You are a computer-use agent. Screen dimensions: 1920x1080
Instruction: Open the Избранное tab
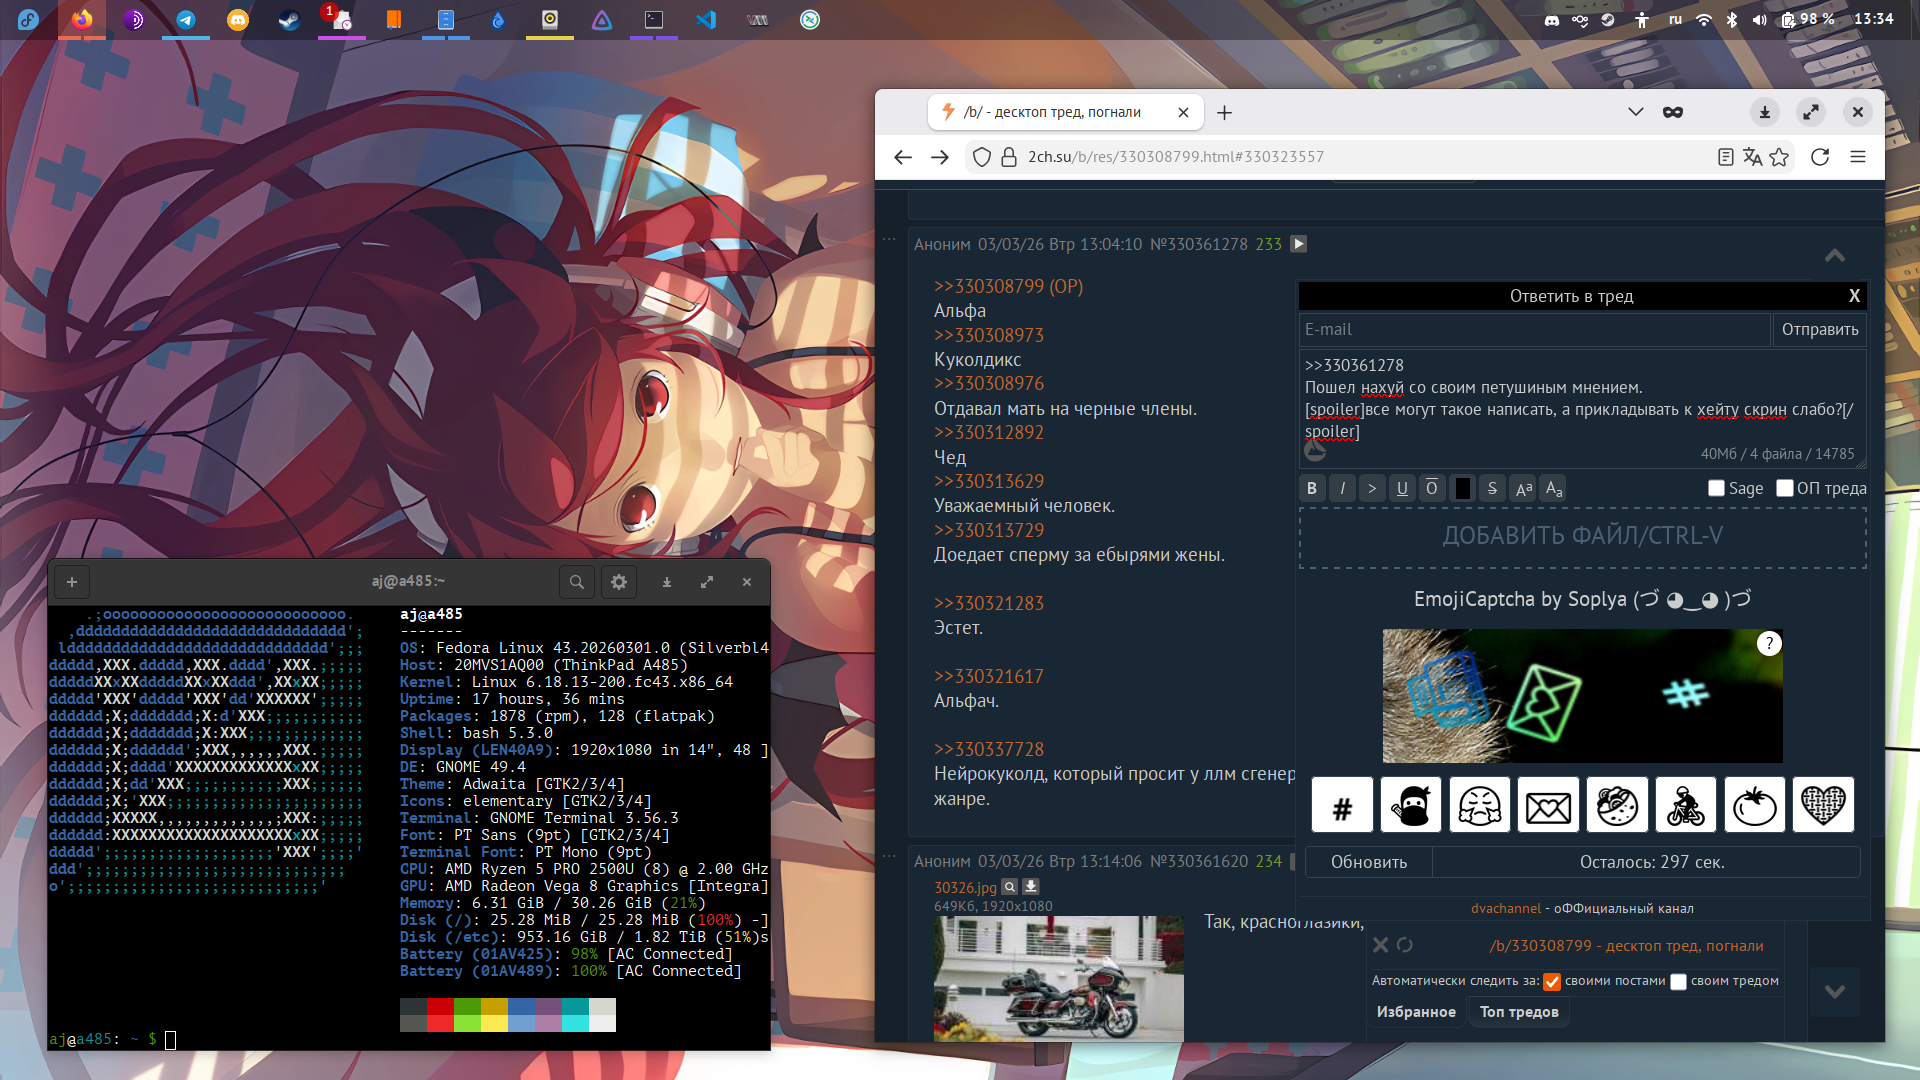1416,1012
